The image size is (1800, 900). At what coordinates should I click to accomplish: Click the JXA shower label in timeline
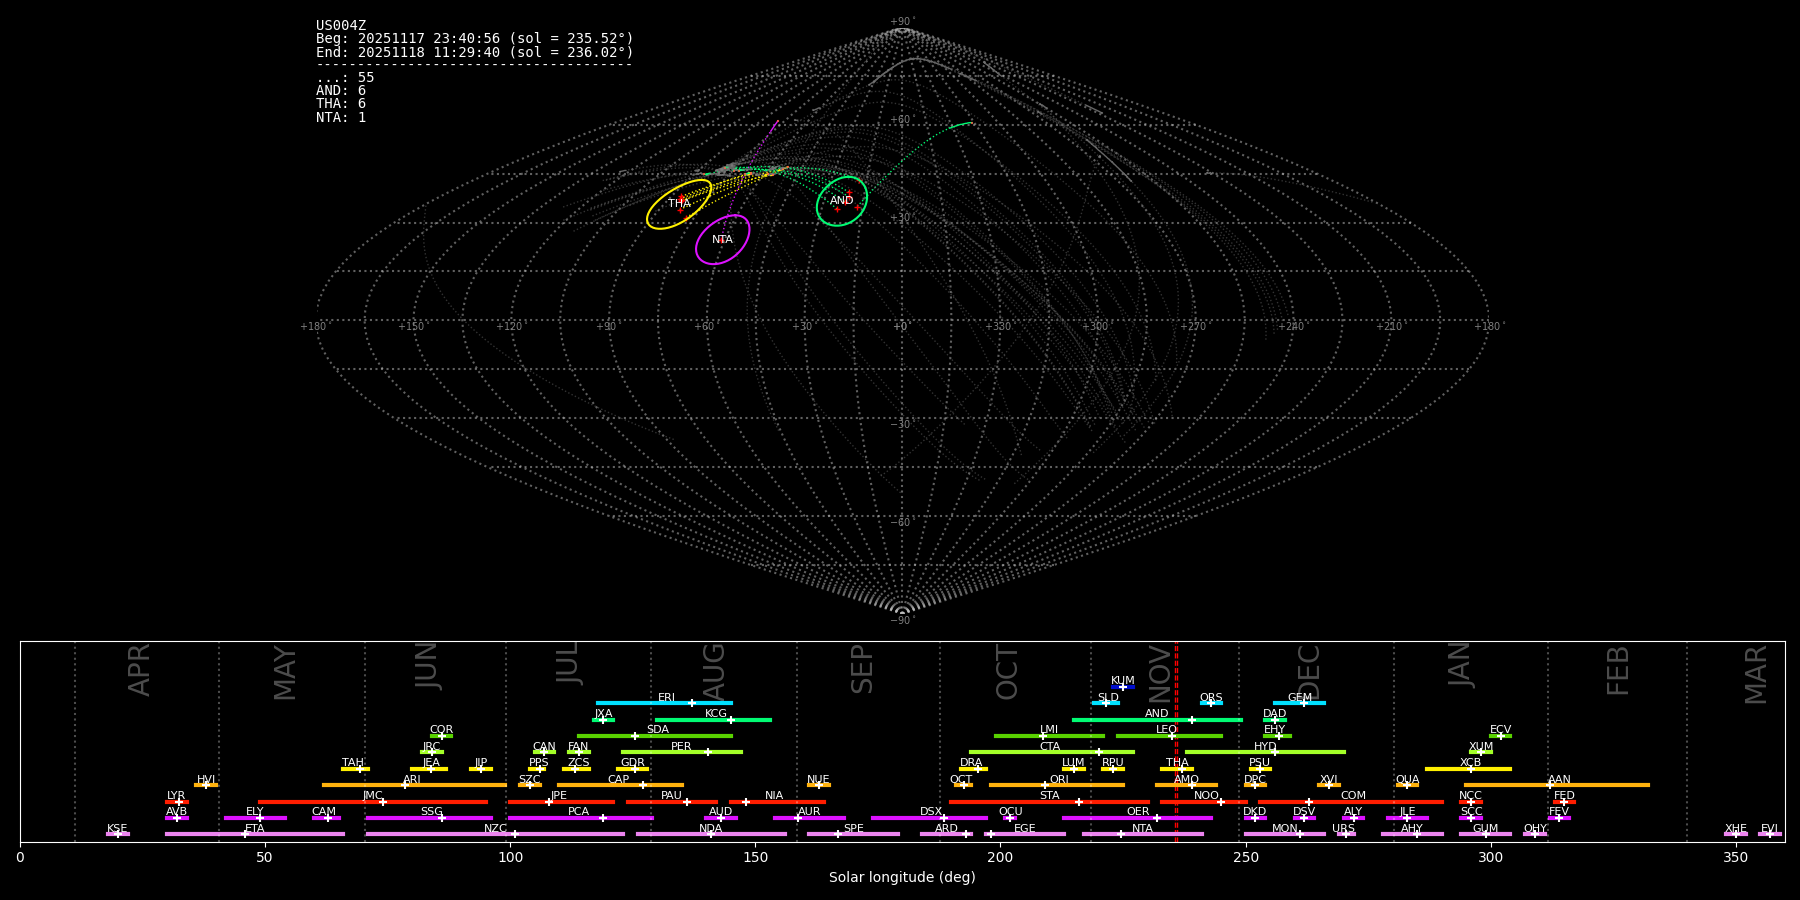point(603,714)
